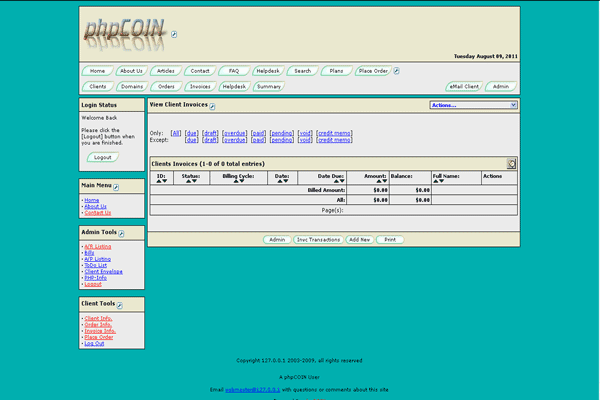Image resolution: width=600 pixels, height=400 pixels.
Task: Go to Articles in the navigation bar
Action: tap(165, 71)
